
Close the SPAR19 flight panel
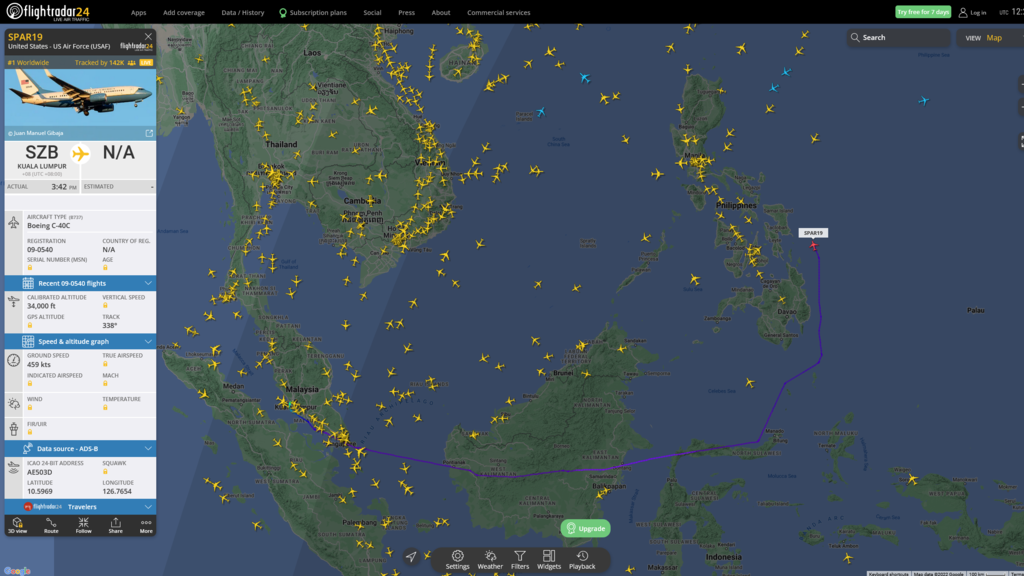pyautogui.click(x=148, y=37)
